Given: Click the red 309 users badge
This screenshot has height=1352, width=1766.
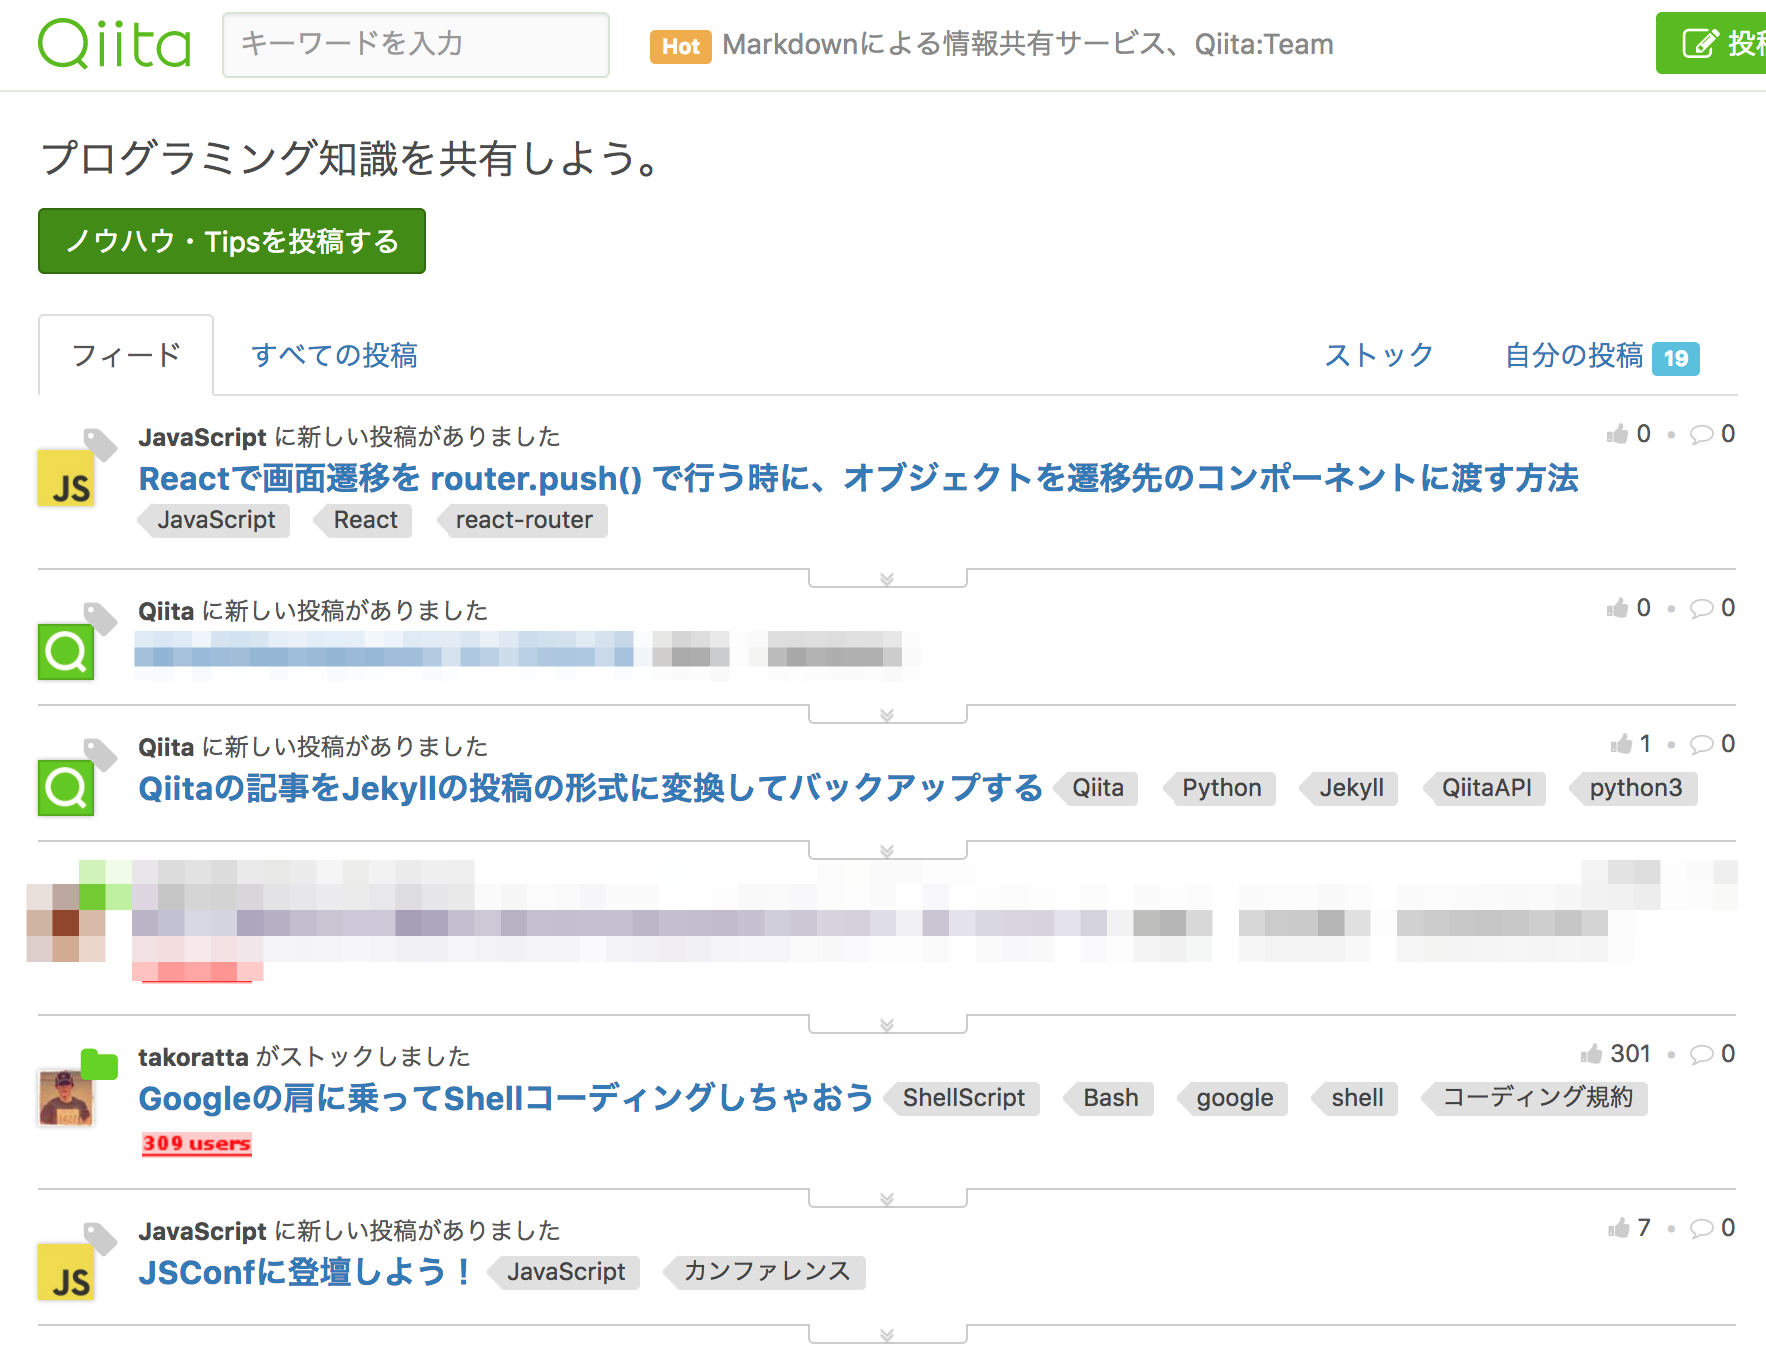Looking at the screenshot, I should [196, 1144].
